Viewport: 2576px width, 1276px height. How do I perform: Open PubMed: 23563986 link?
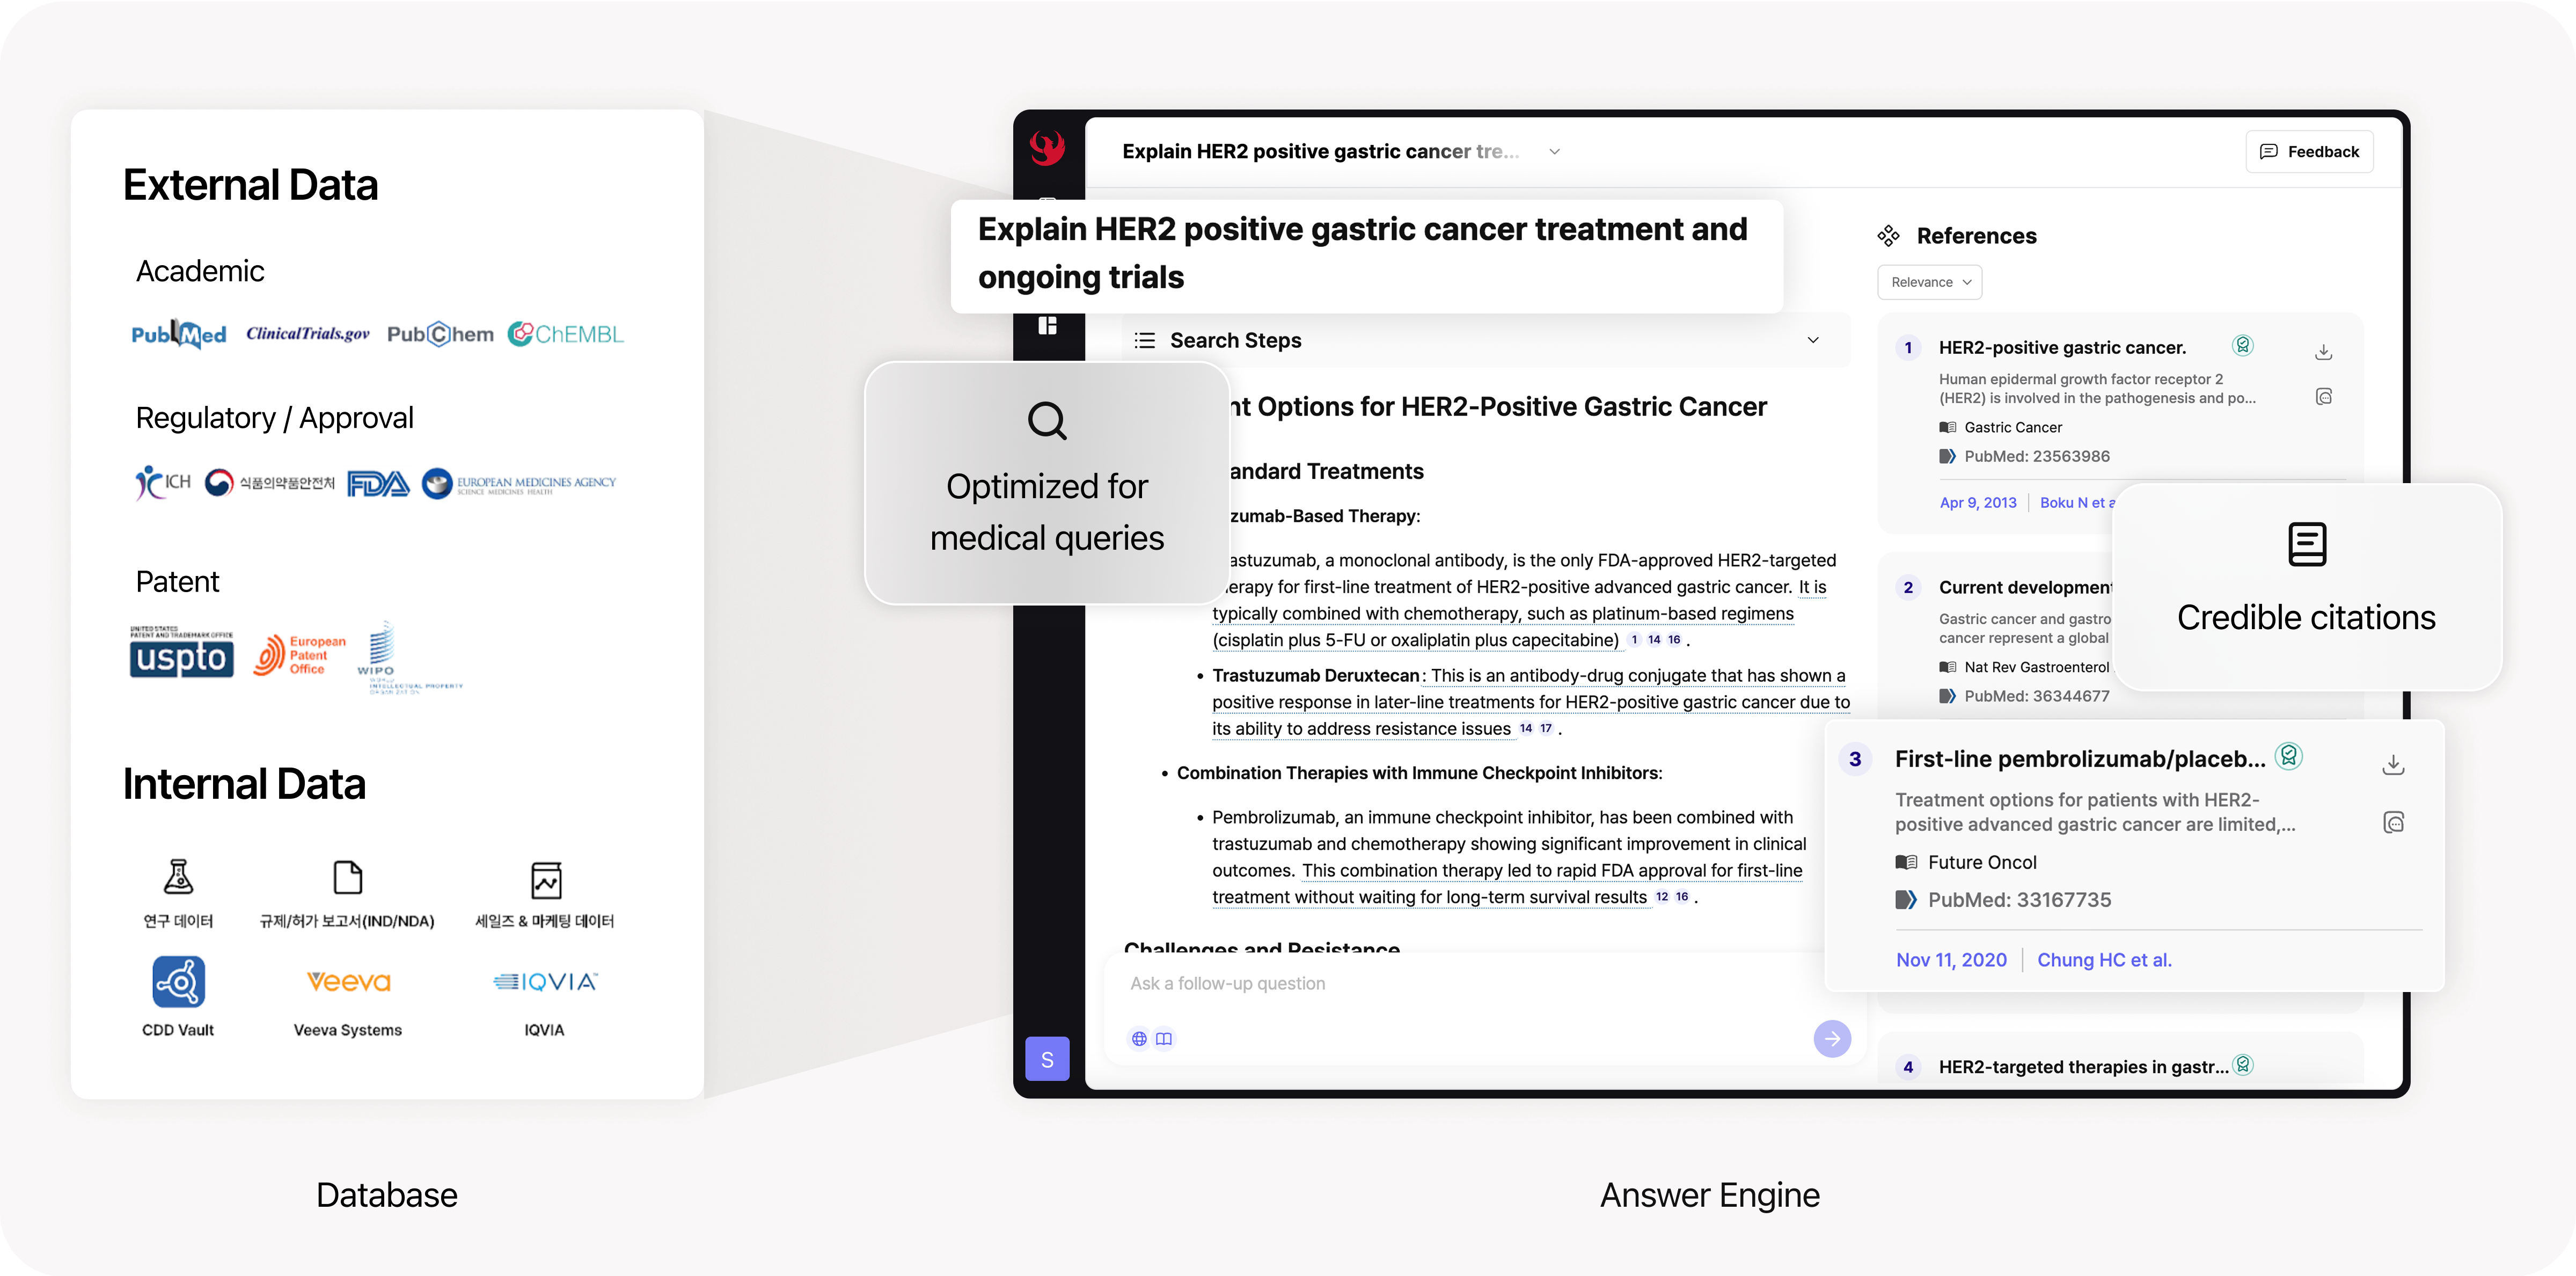[x=2037, y=456]
